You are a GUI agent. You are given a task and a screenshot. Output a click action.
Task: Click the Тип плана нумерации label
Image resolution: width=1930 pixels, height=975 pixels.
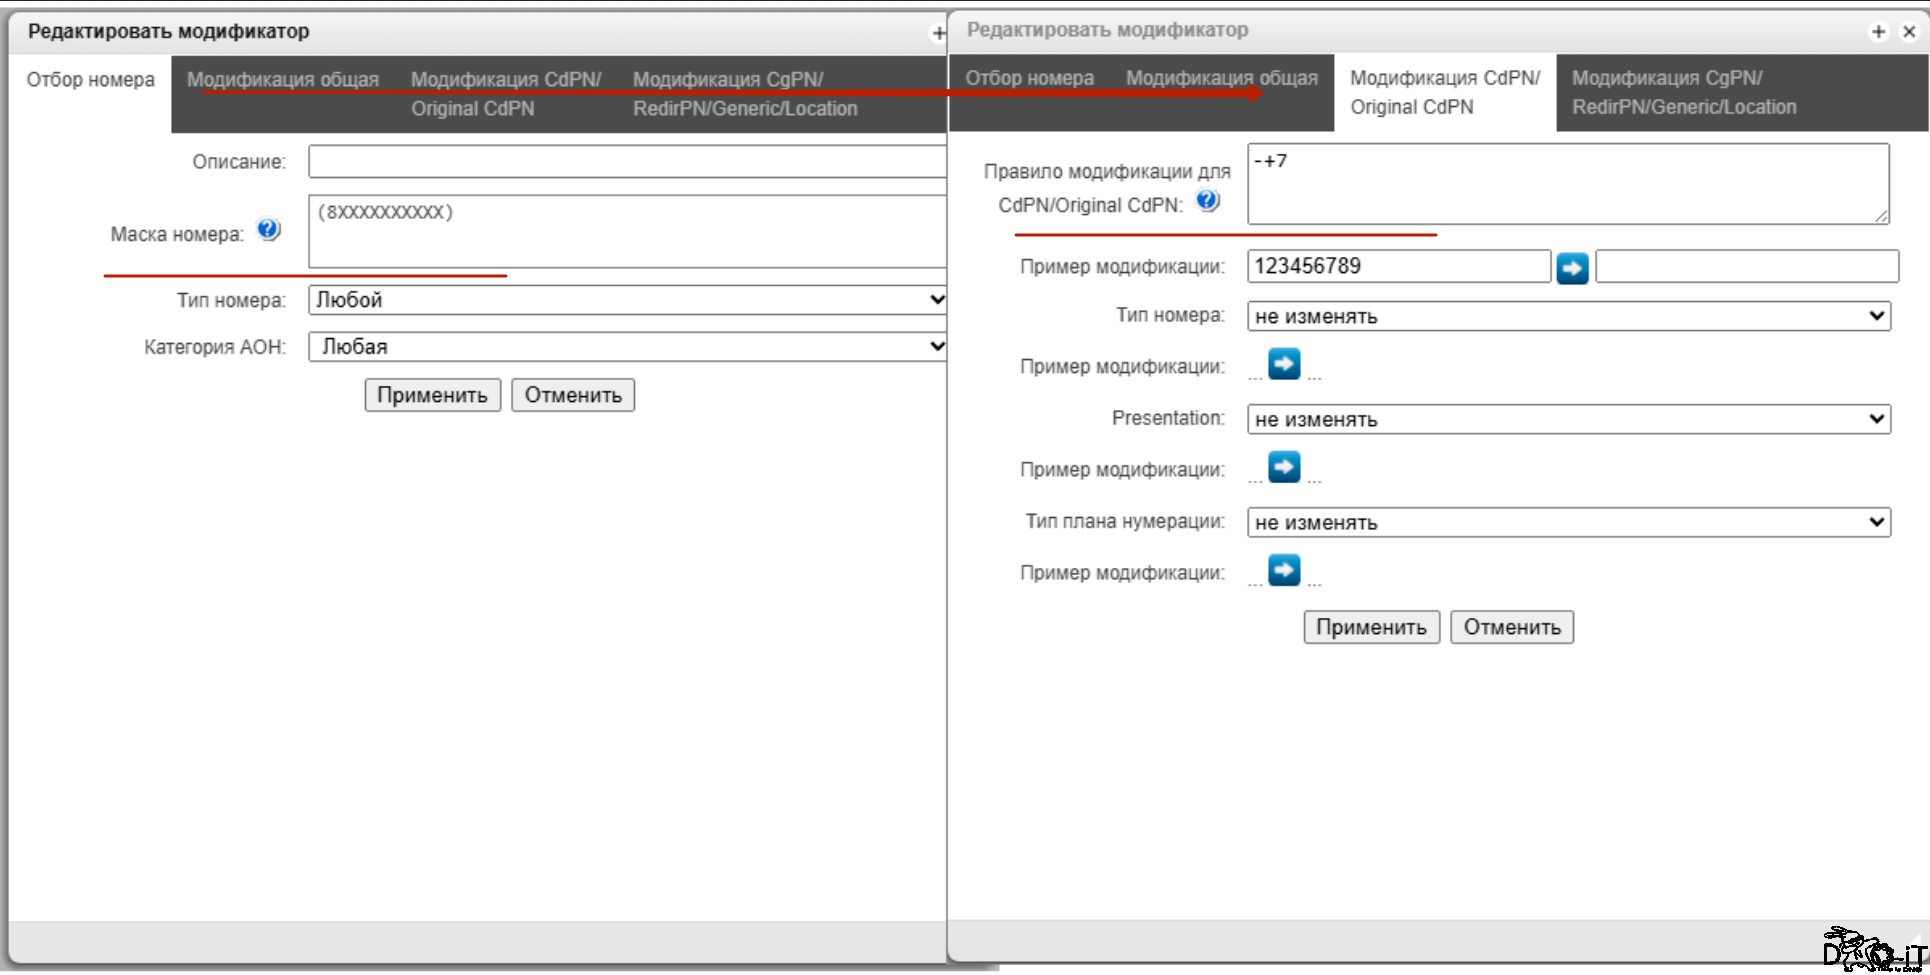click(x=1125, y=521)
